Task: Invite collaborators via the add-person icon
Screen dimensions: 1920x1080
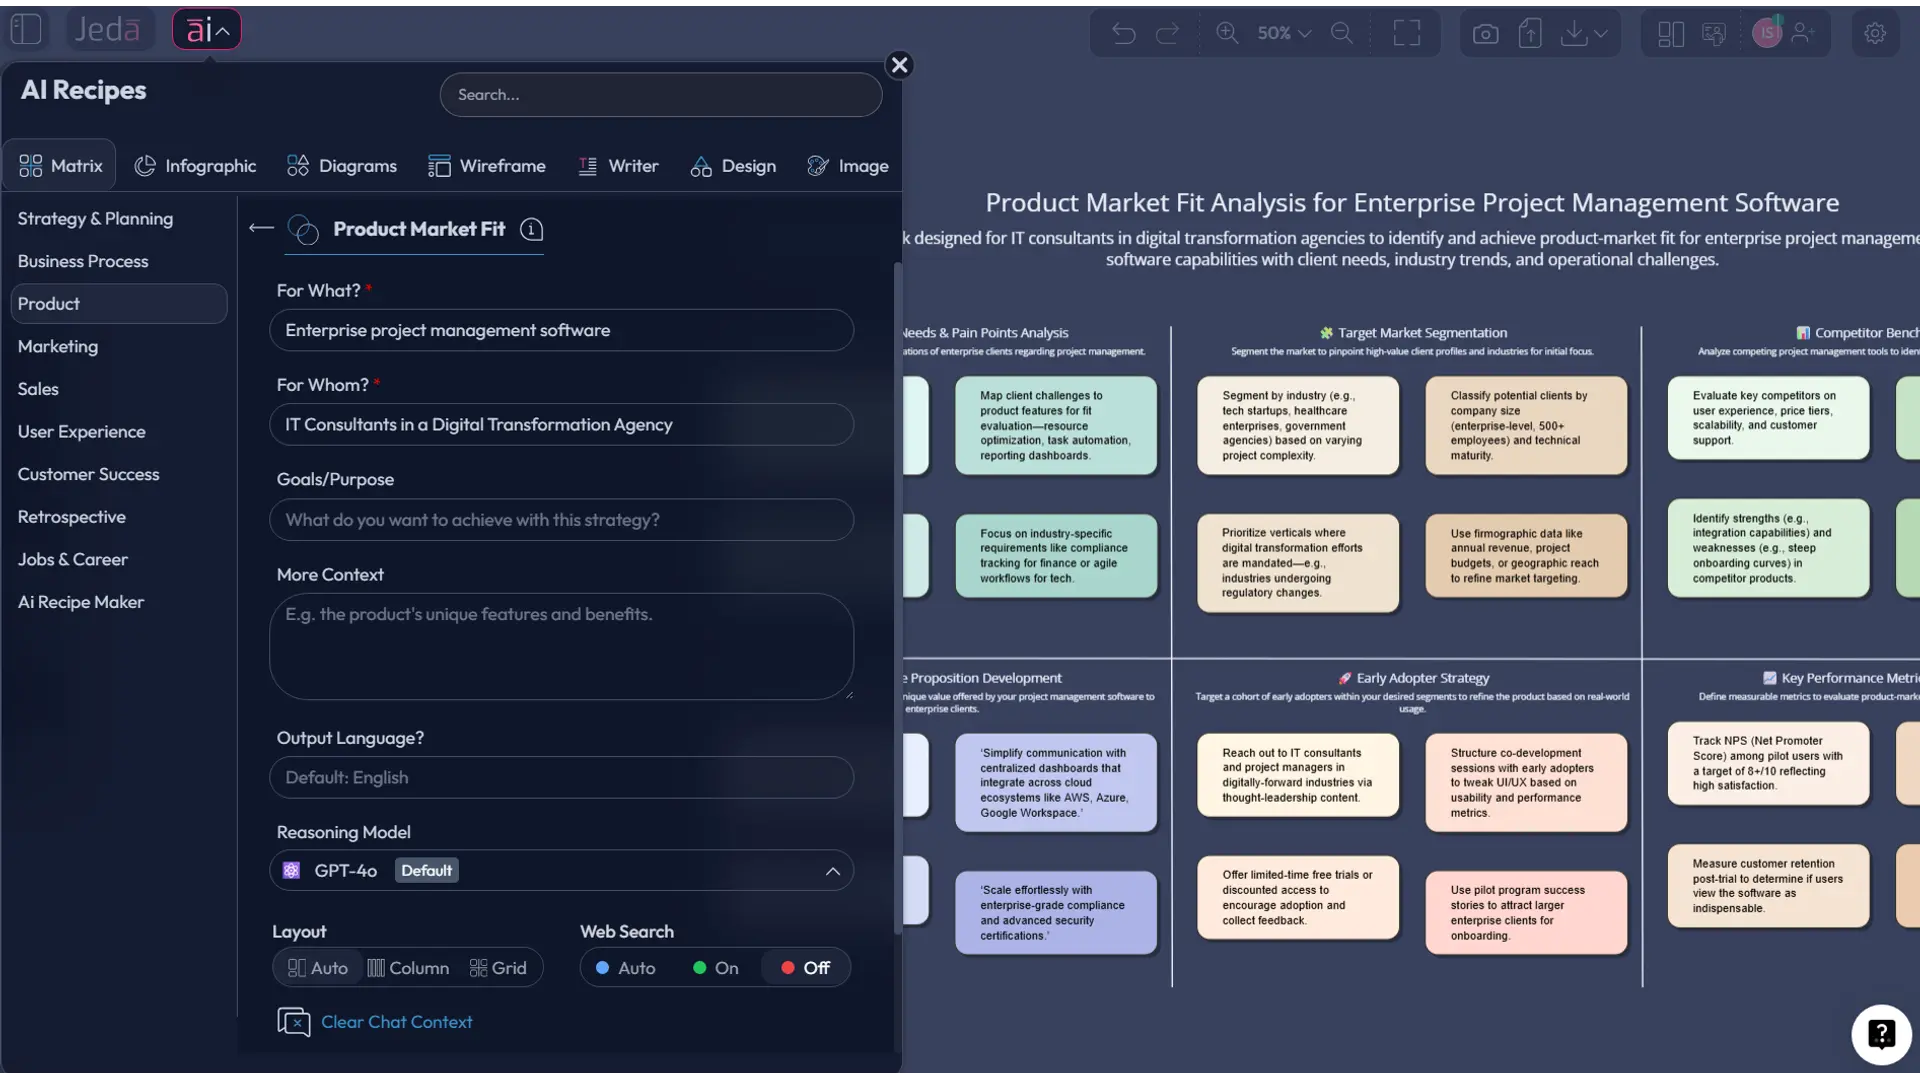Action: tap(1804, 32)
